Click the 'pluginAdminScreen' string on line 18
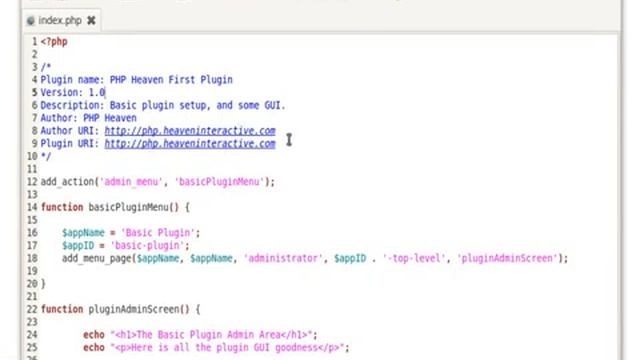The image size is (640, 360). pyautogui.click(x=507, y=258)
